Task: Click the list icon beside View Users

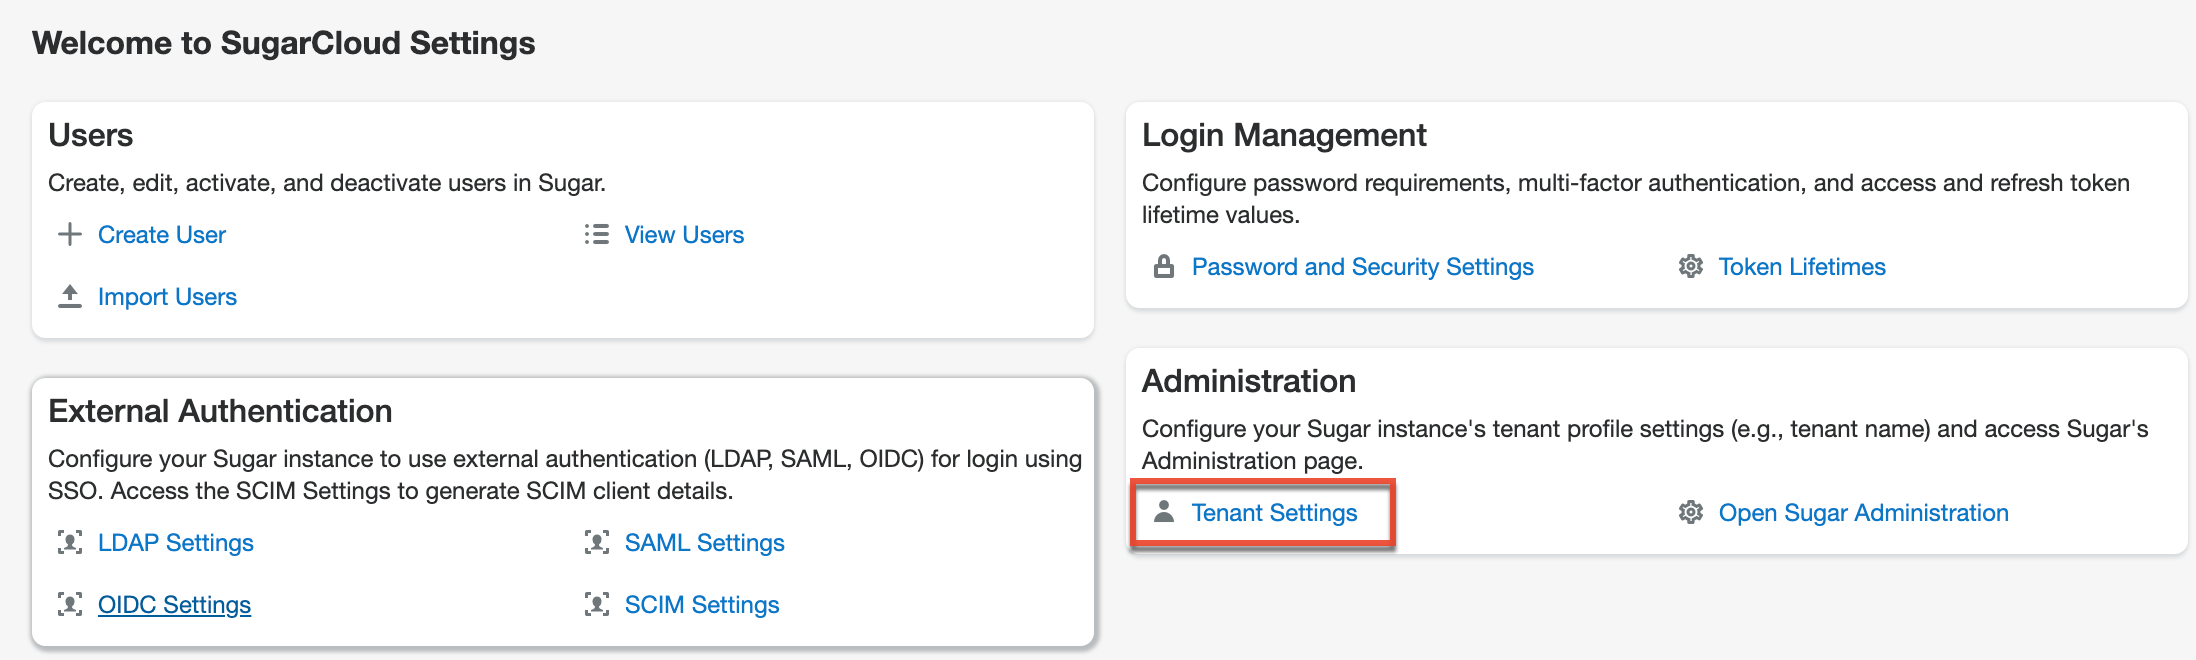Action: (x=597, y=235)
